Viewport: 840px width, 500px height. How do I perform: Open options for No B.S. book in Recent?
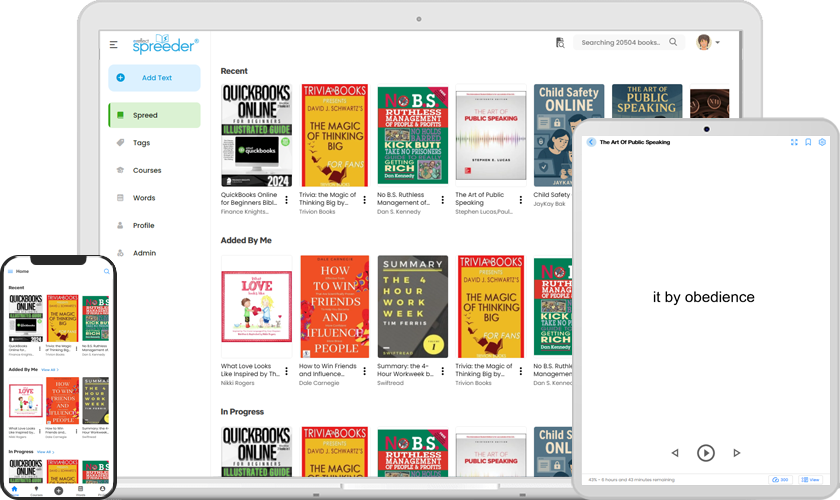coord(443,200)
